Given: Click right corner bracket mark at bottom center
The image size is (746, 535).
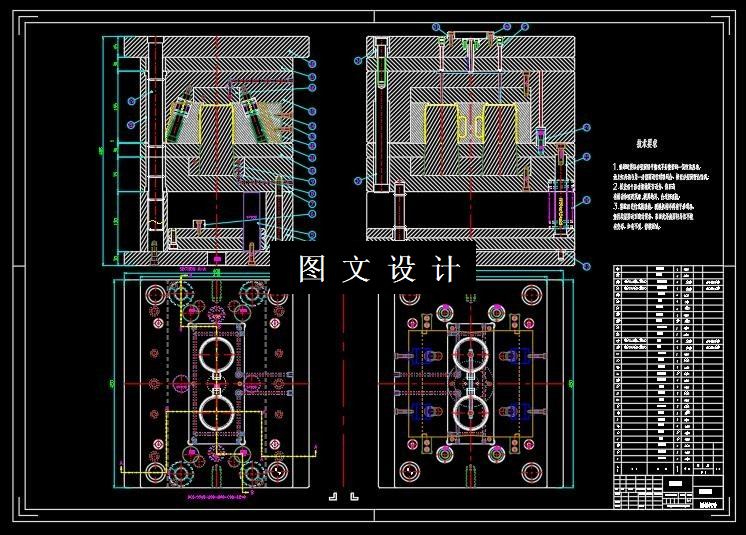Looking at the screenshot, I should [x=353, y=496].
